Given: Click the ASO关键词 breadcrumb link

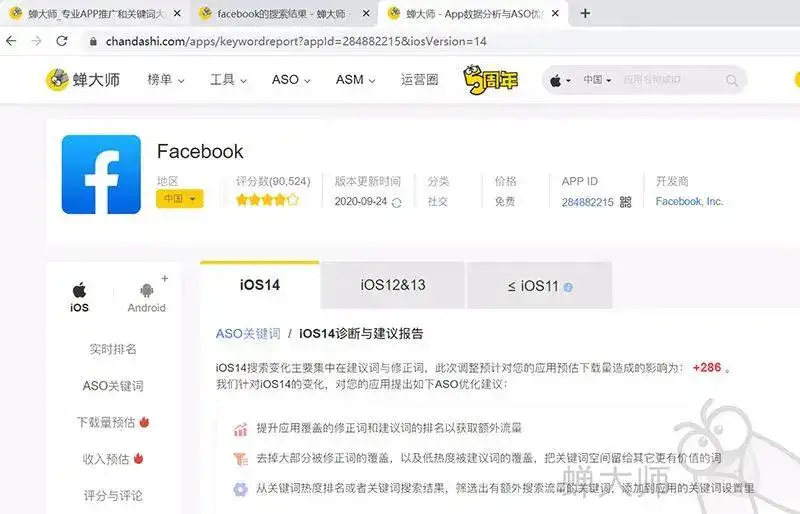Looking at the screenshot, I should tap(248, 334).
